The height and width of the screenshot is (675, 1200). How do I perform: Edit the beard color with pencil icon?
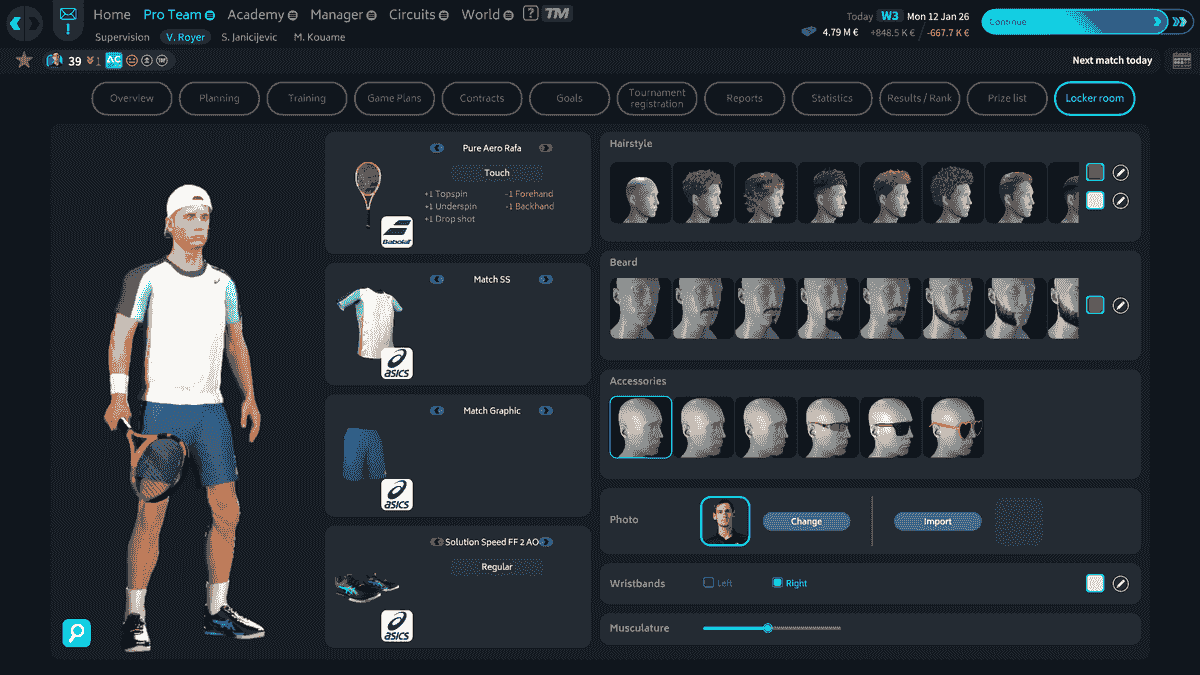(x=1121, y=305)
